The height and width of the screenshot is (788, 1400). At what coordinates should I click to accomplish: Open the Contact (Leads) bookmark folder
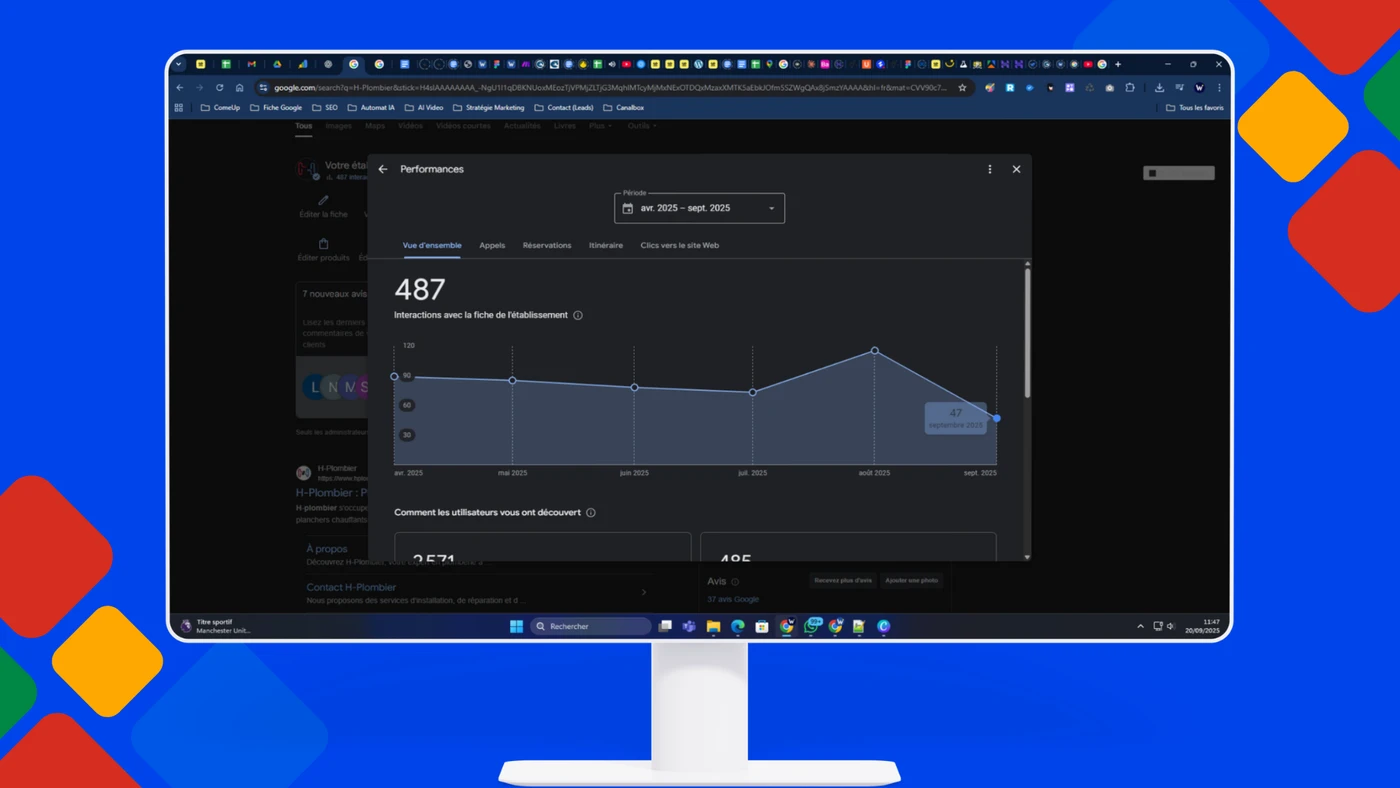tap(564, 108)
